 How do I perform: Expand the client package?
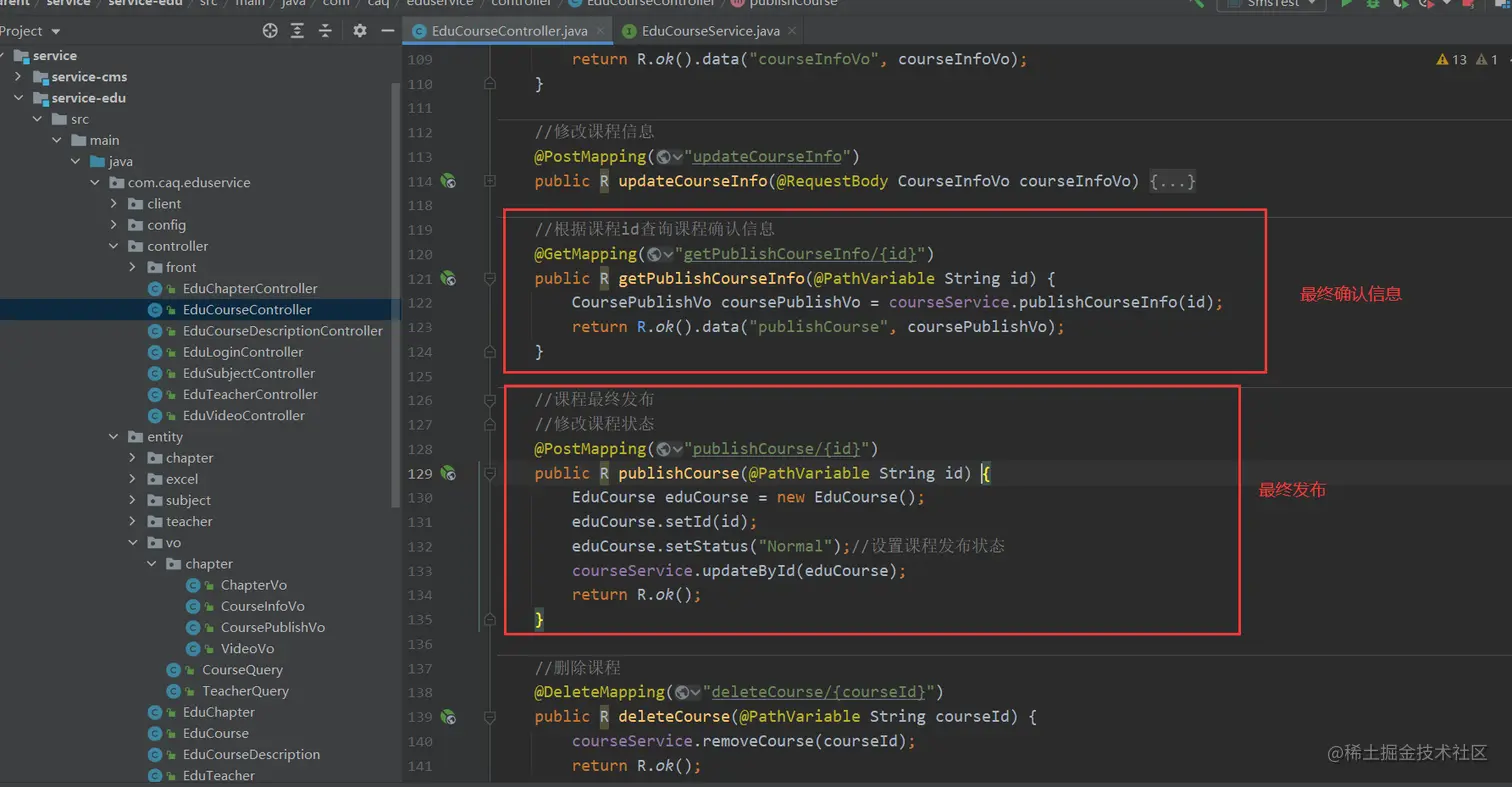click(114, 204)
